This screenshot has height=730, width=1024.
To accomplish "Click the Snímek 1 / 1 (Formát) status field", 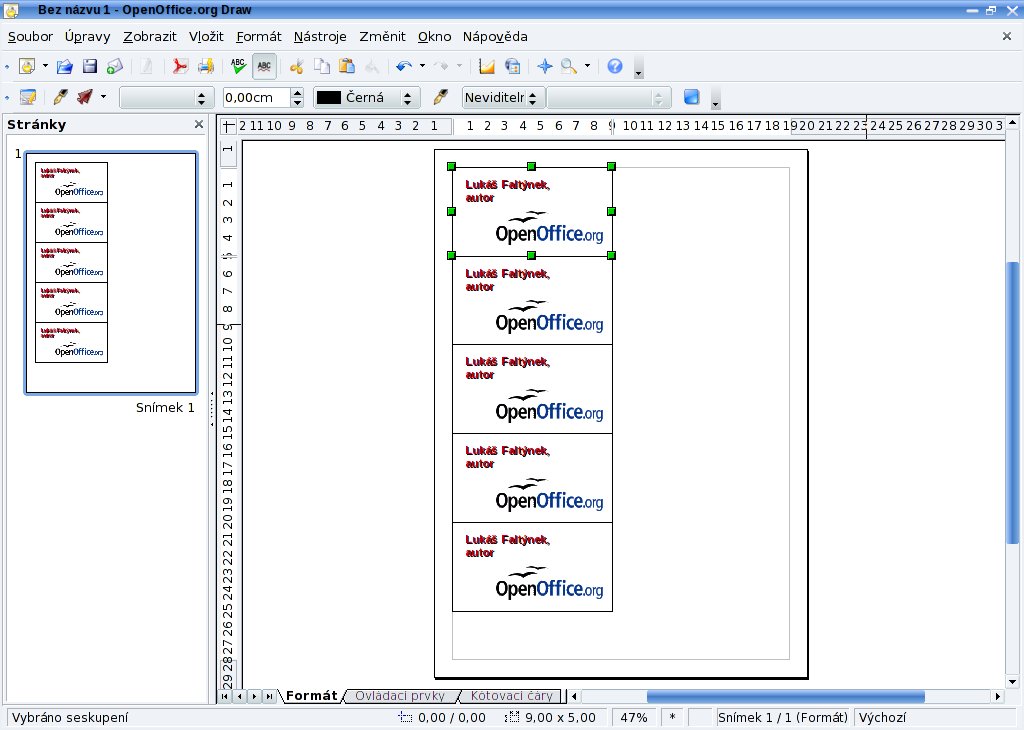I will [x=783, y=718].
